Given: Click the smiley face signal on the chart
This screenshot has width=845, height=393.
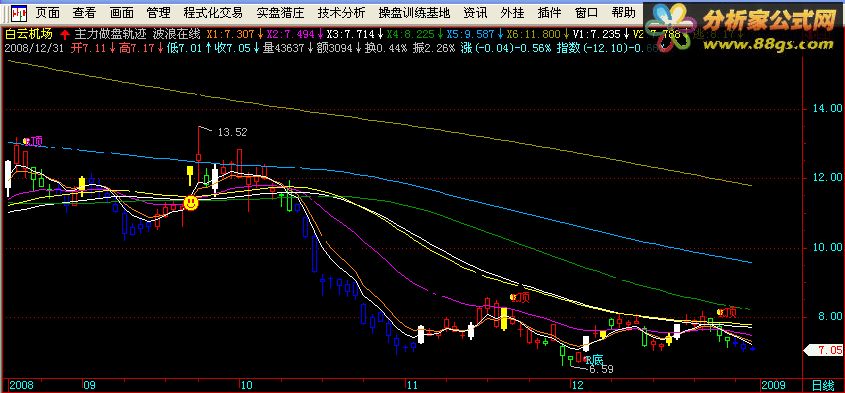Looking at the screenshot, I should (x=191, y=203).
